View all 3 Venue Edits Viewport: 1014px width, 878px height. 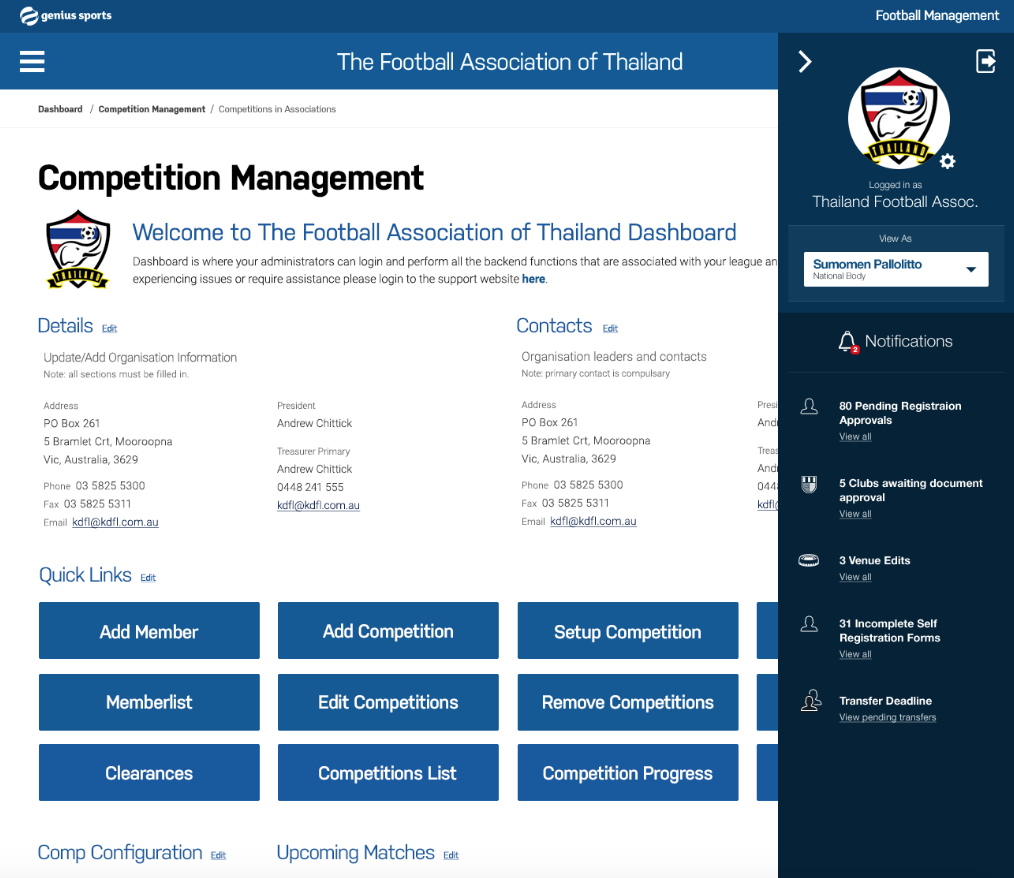855,577
